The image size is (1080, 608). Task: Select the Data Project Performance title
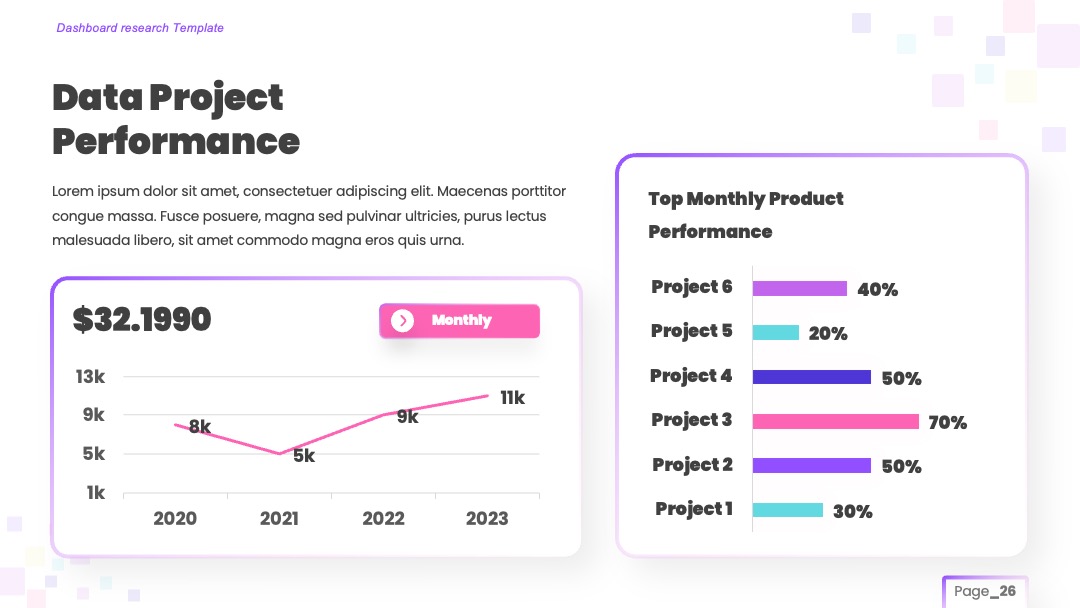(176, 119)
